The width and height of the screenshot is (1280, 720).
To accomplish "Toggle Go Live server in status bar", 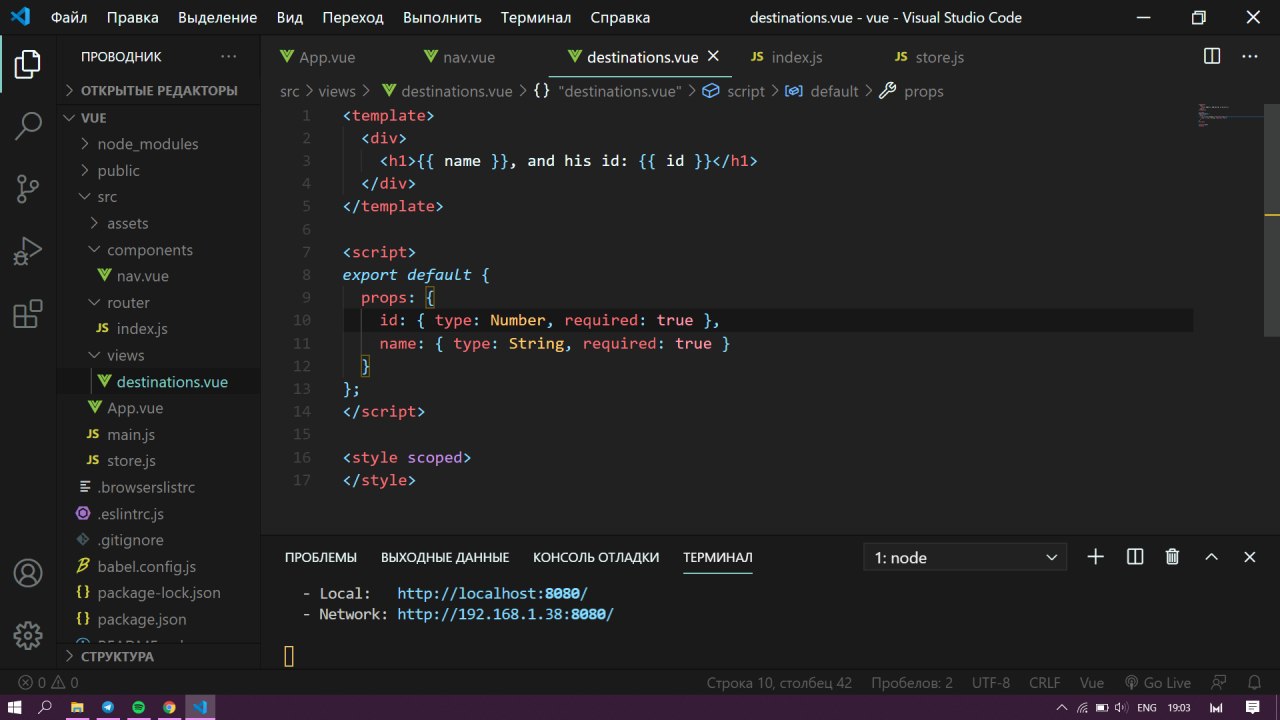I will click(1158, 683).
